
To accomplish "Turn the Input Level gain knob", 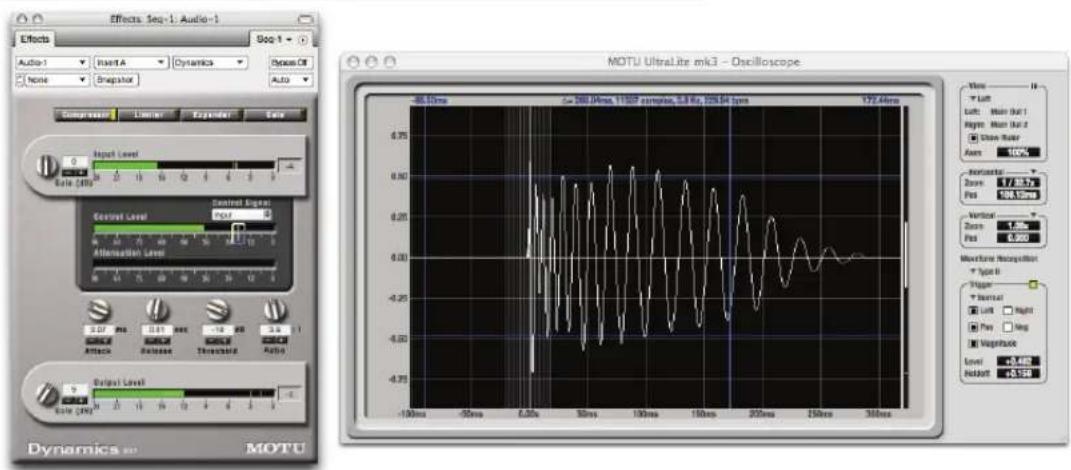I will (x=46, y=166).
